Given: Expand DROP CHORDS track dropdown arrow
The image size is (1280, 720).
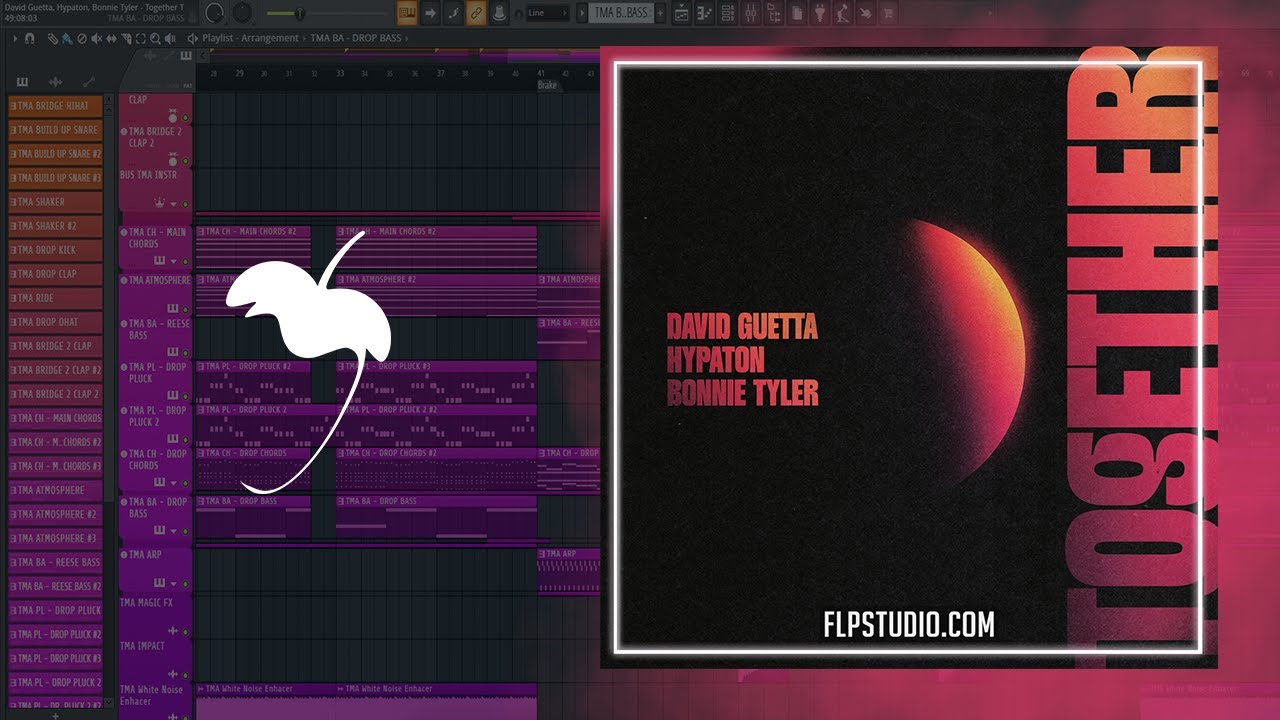Looking at the screenshot, I should tap(173, 482).
